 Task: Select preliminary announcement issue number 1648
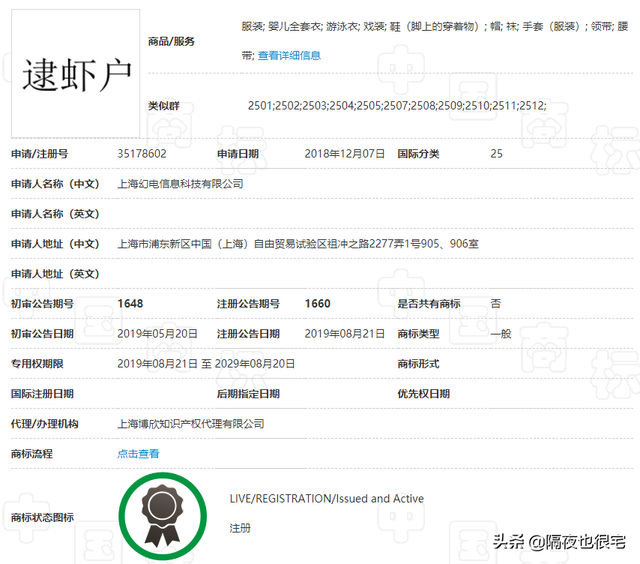point(130,304)
